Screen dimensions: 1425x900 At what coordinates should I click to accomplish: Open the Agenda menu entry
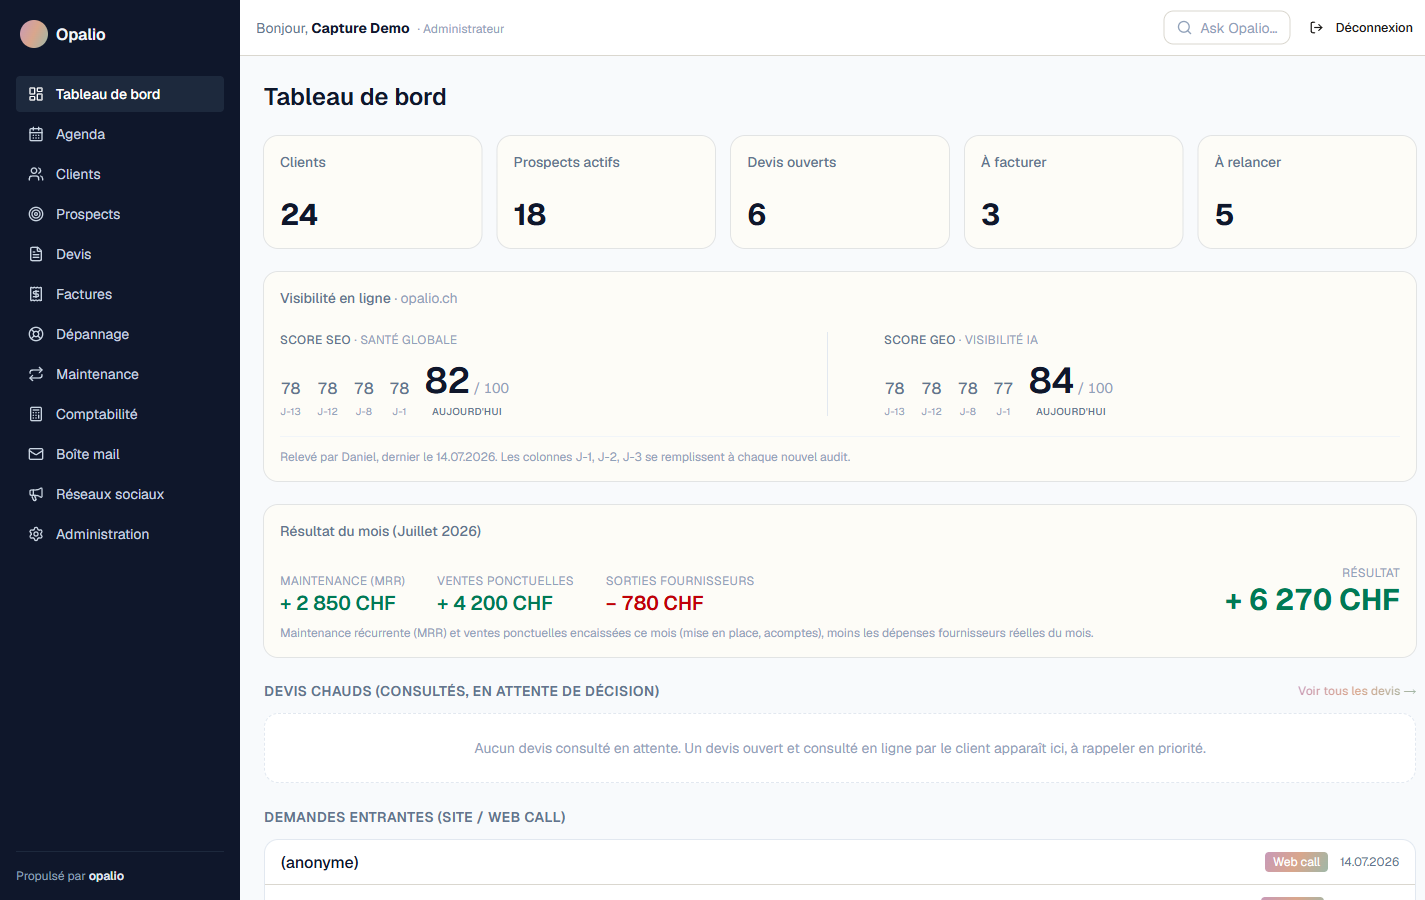coord(120,134)
